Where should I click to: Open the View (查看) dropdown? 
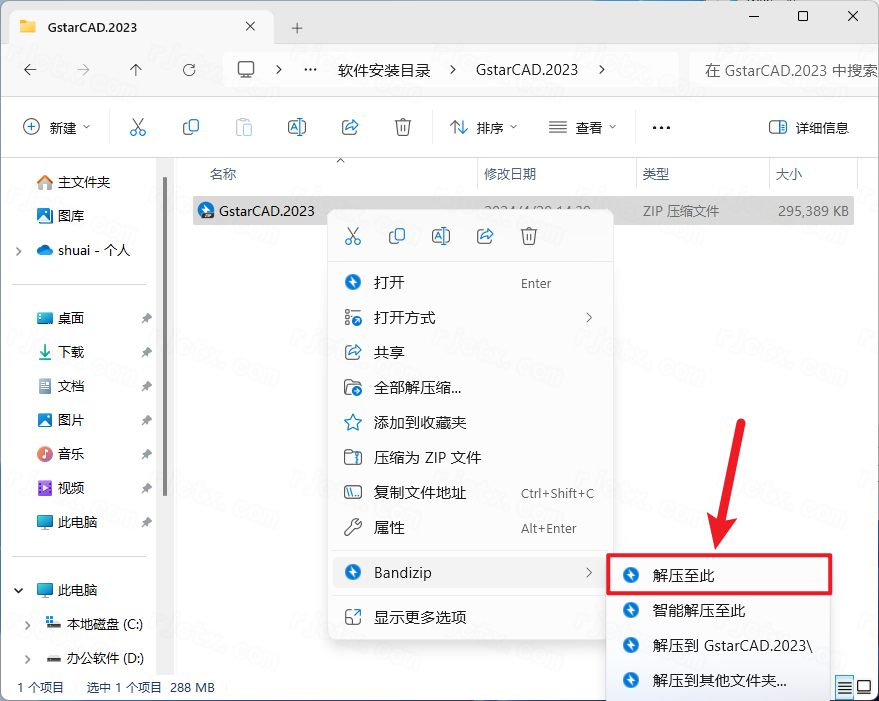(583, 127)
